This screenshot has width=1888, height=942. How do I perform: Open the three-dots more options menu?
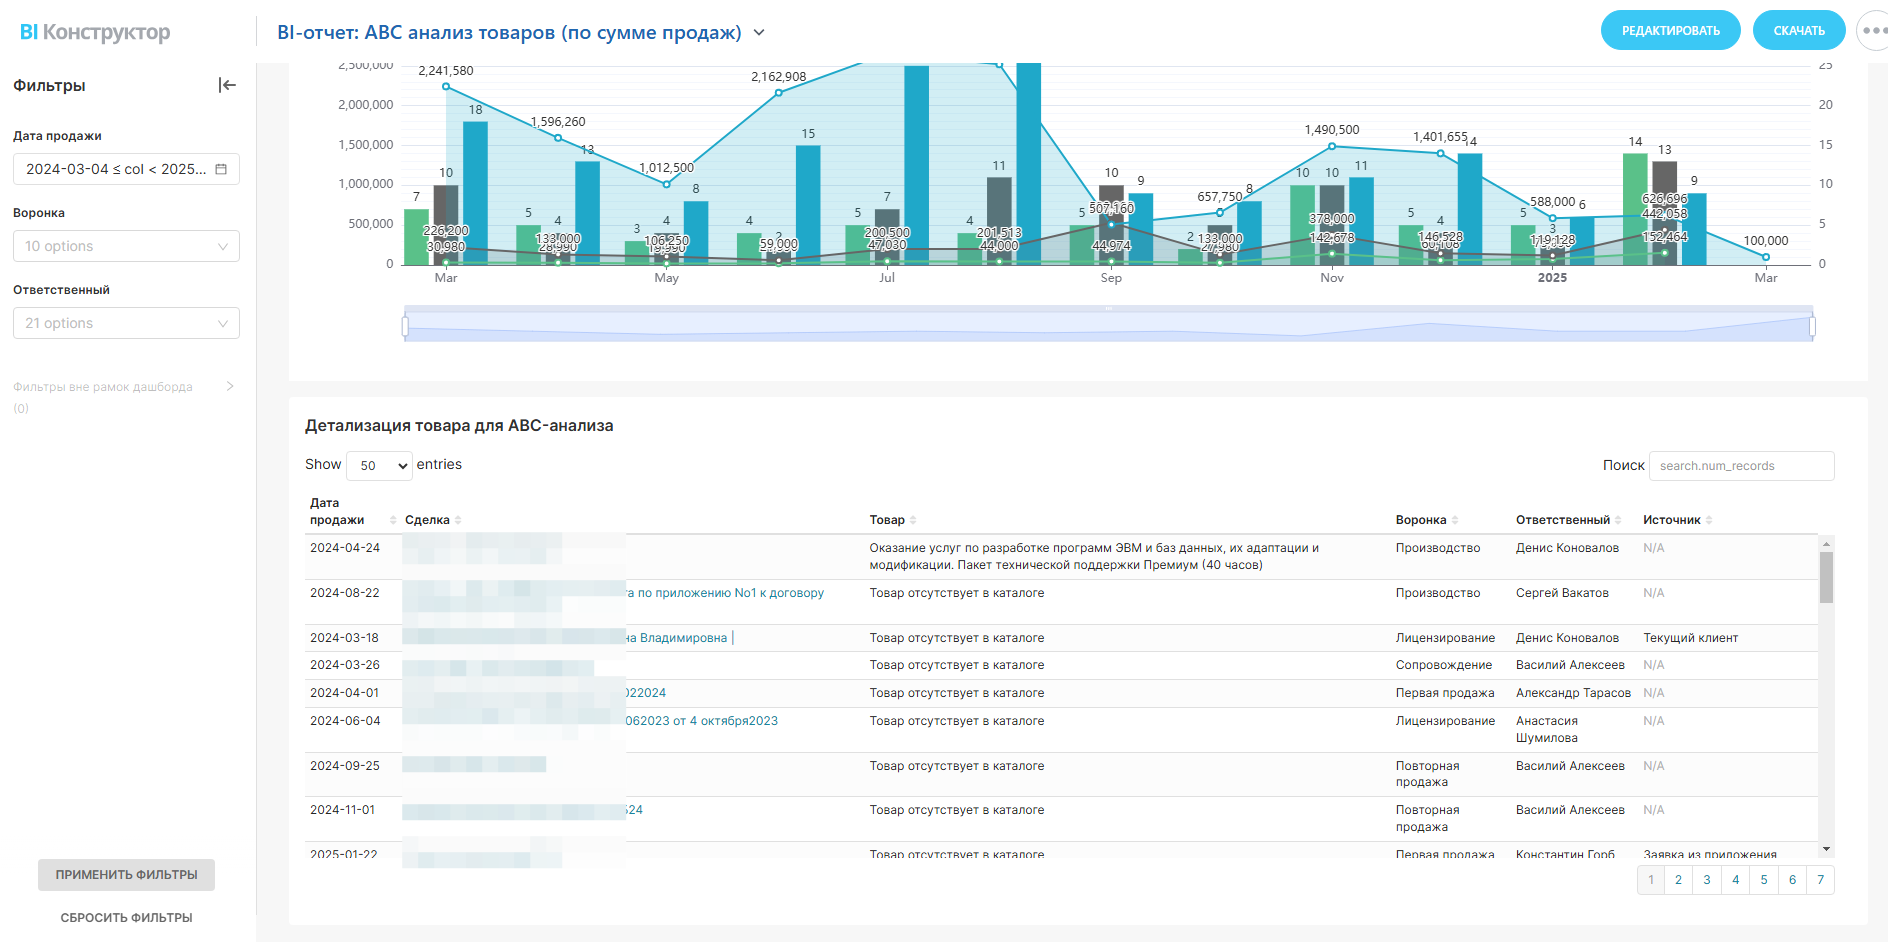pos(1871,31)
